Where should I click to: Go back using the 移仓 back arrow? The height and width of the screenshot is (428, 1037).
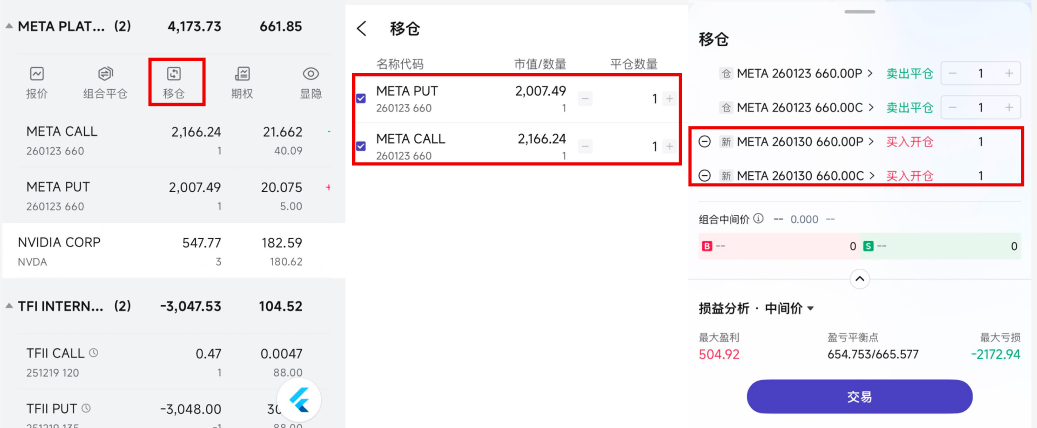point(362,30)
